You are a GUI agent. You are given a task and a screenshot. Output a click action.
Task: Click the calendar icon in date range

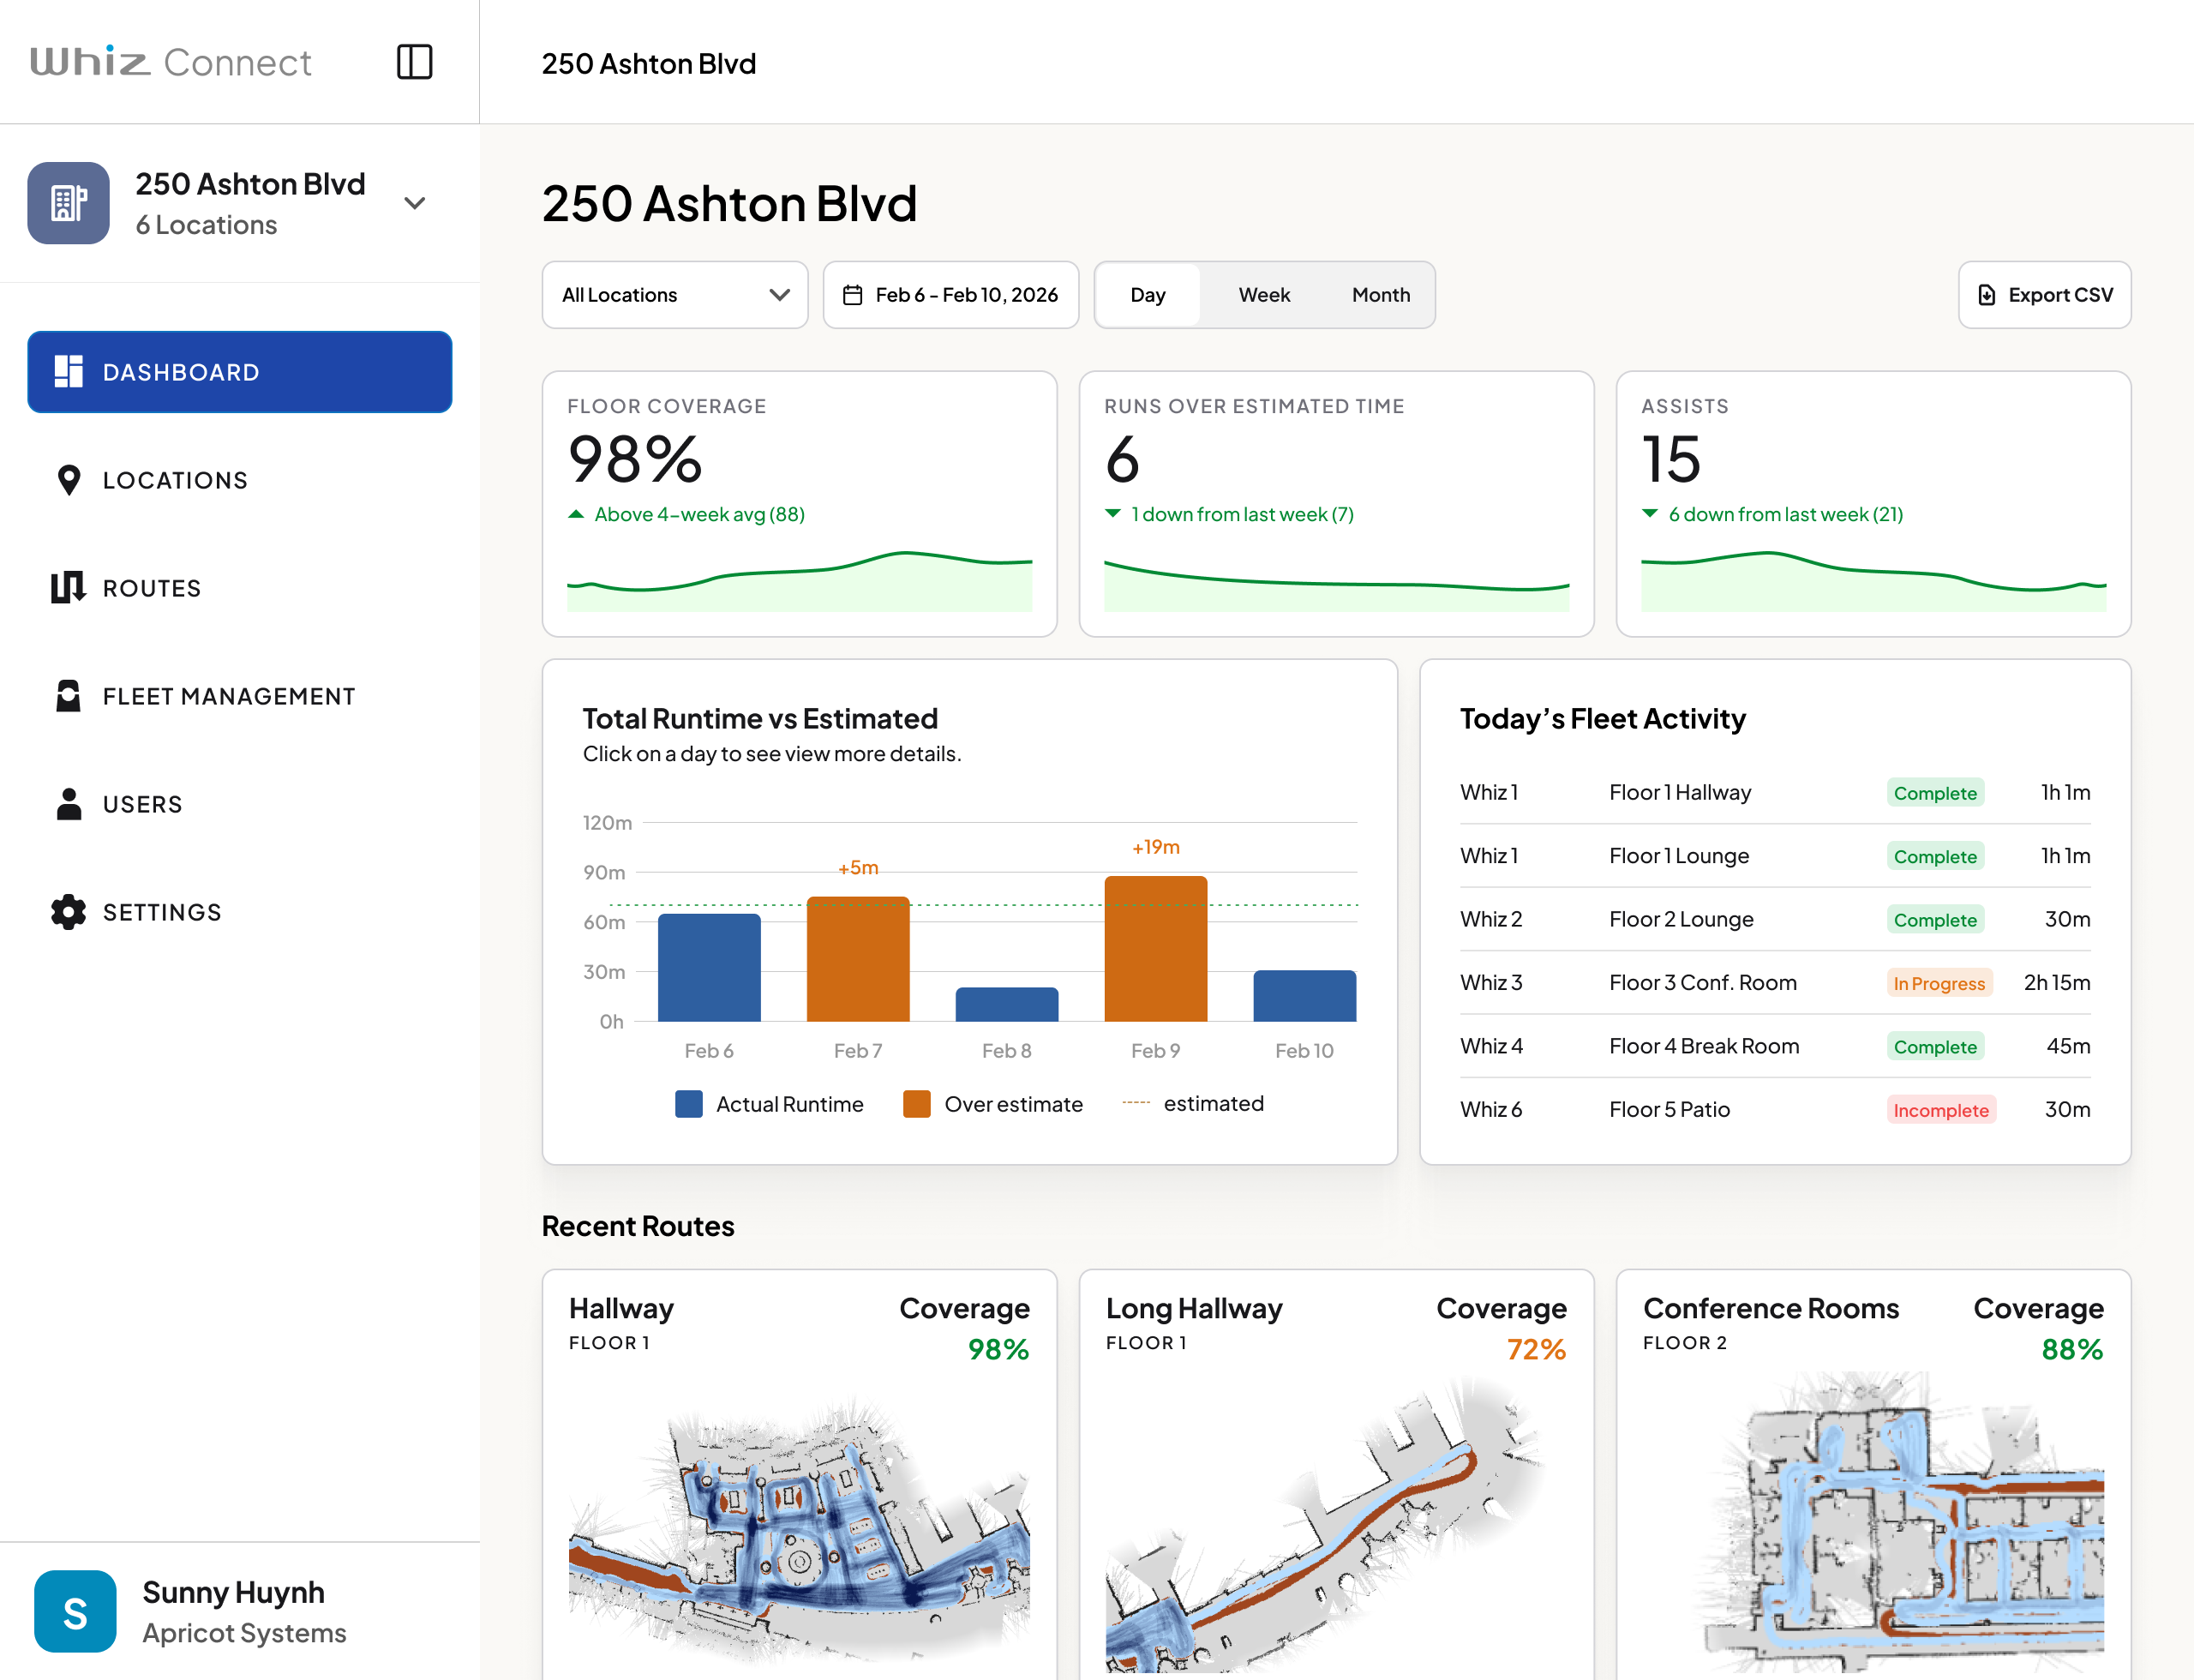(852, 295)
